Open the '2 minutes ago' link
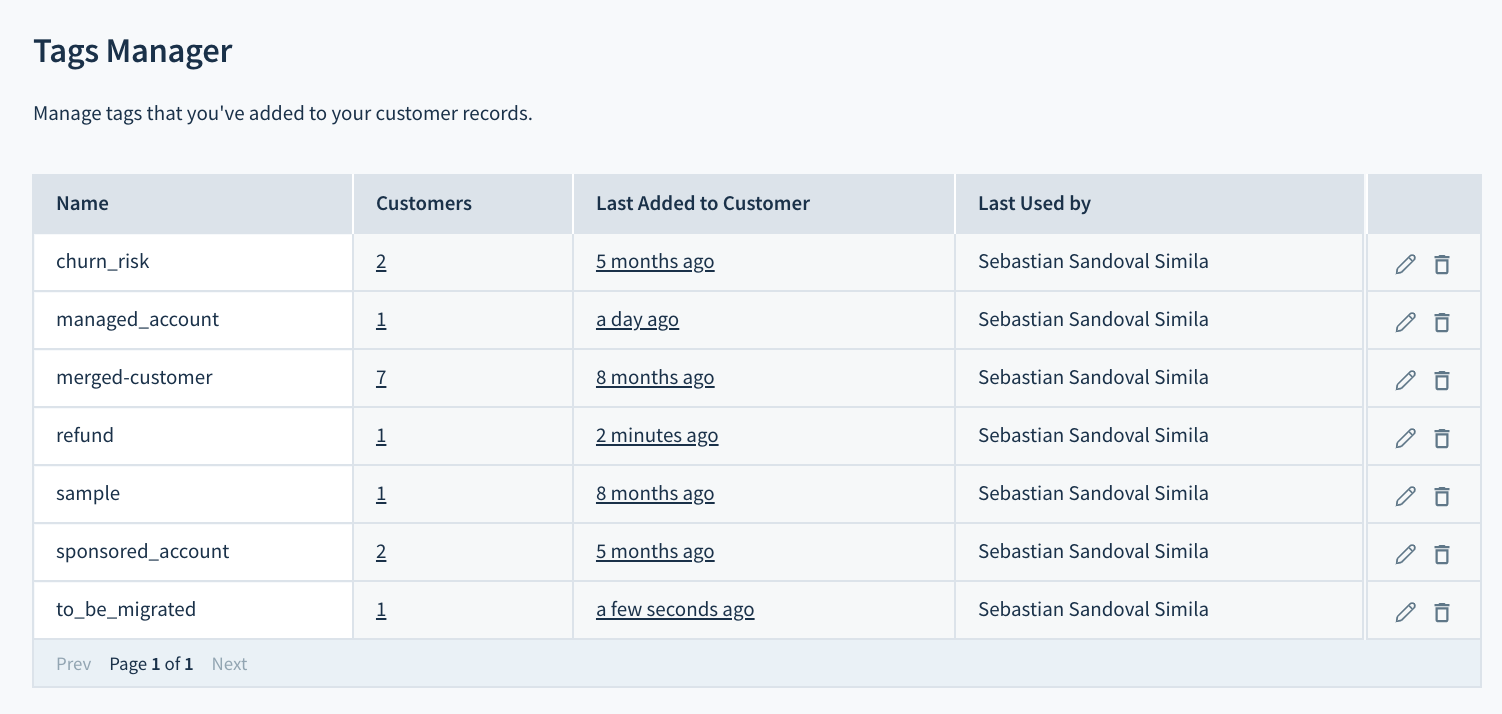 657,436
